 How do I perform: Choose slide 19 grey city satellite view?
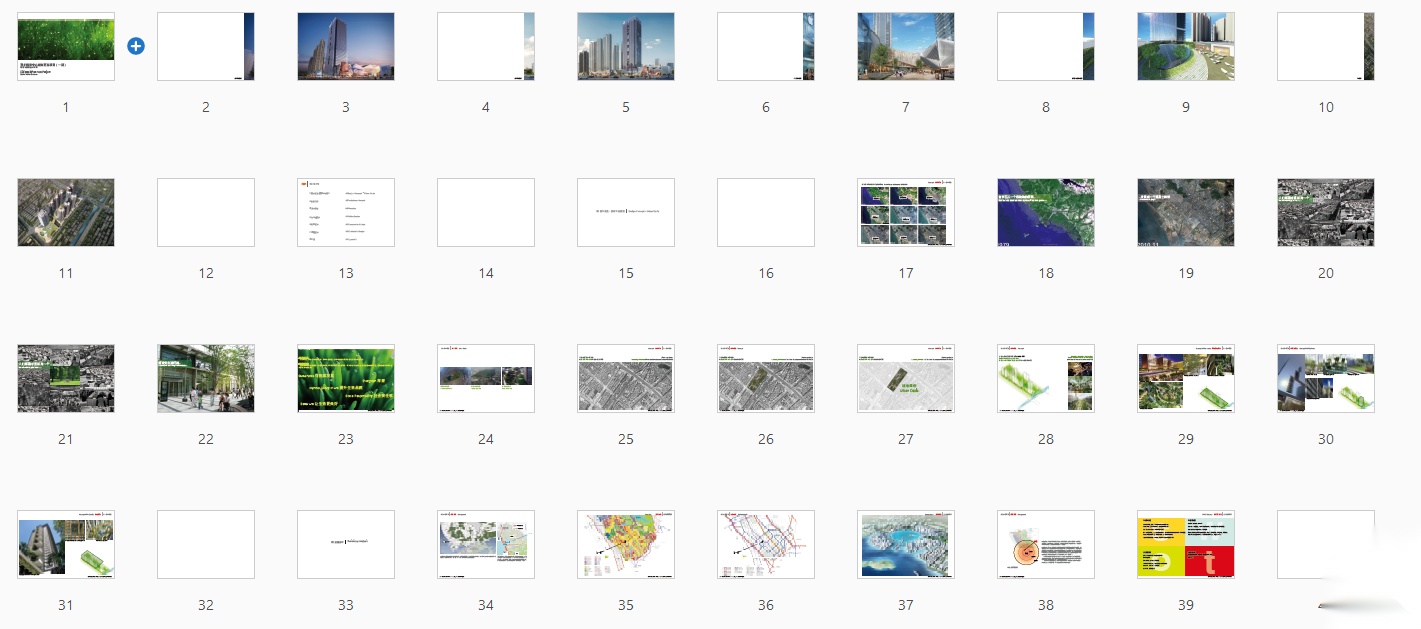tap(1186, 212)
